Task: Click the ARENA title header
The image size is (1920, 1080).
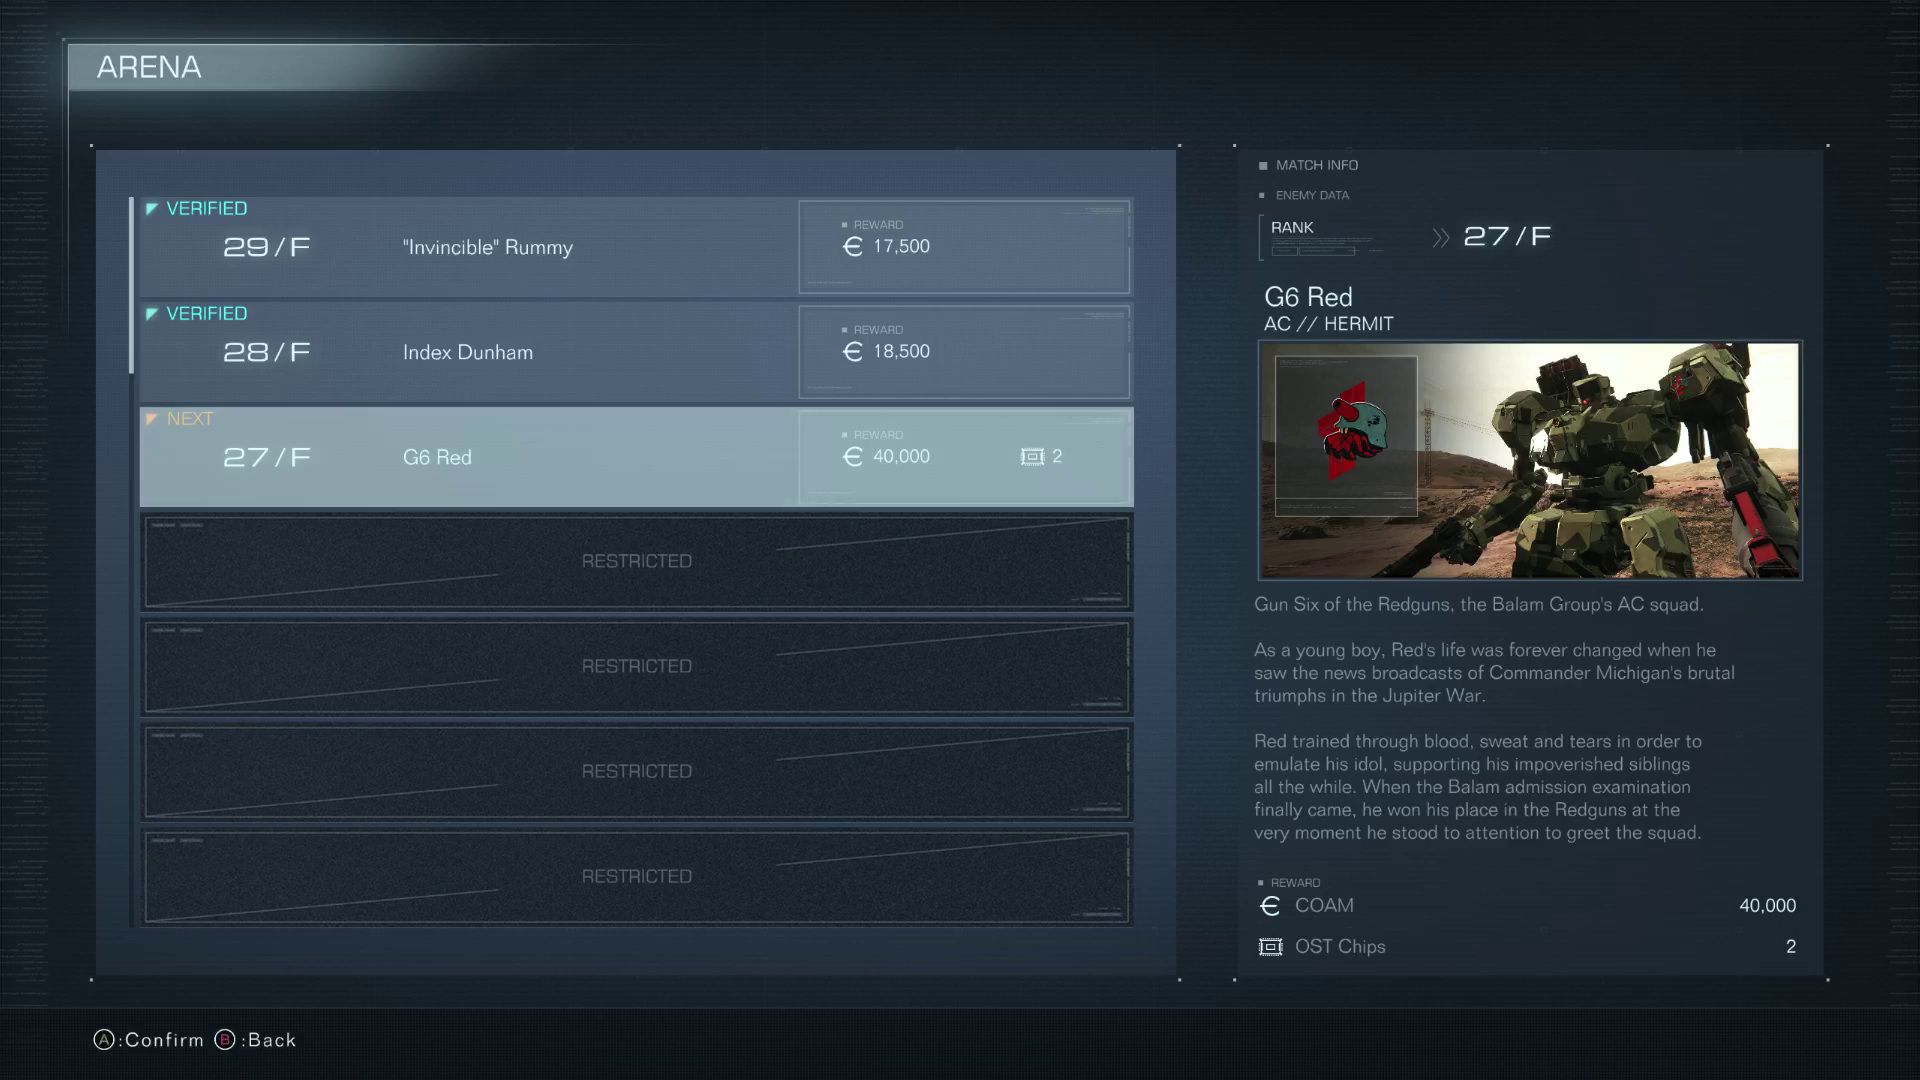Action: [149, 67]
